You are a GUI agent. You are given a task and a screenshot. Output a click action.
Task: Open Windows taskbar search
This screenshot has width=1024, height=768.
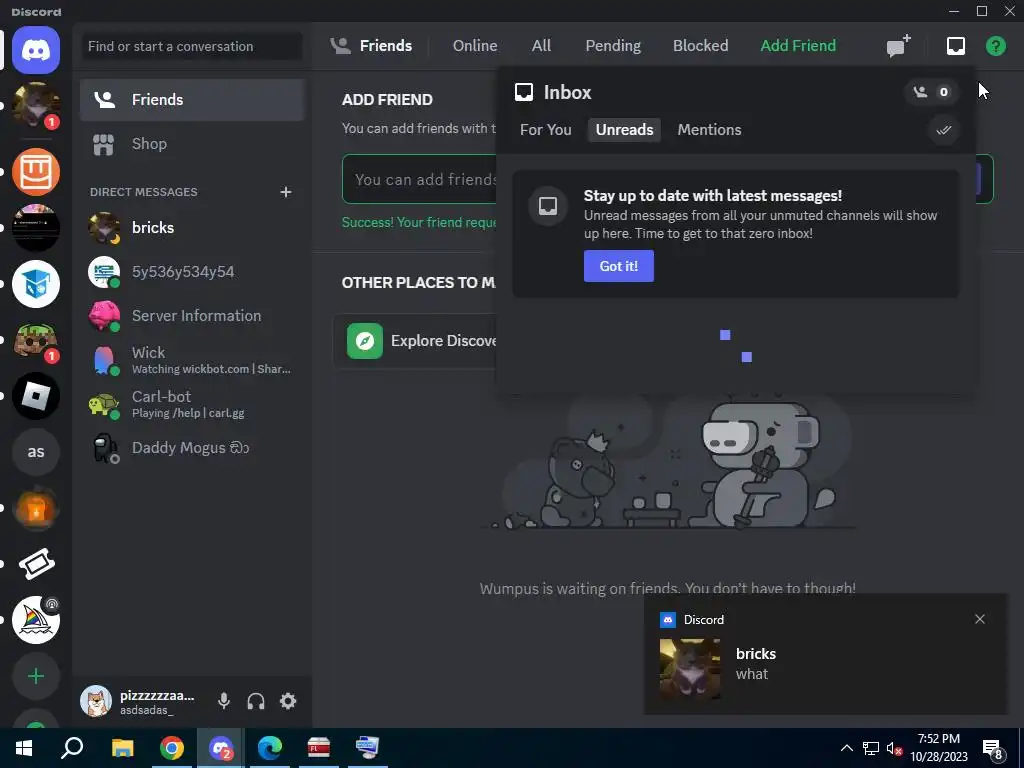(x=72, y=748)
